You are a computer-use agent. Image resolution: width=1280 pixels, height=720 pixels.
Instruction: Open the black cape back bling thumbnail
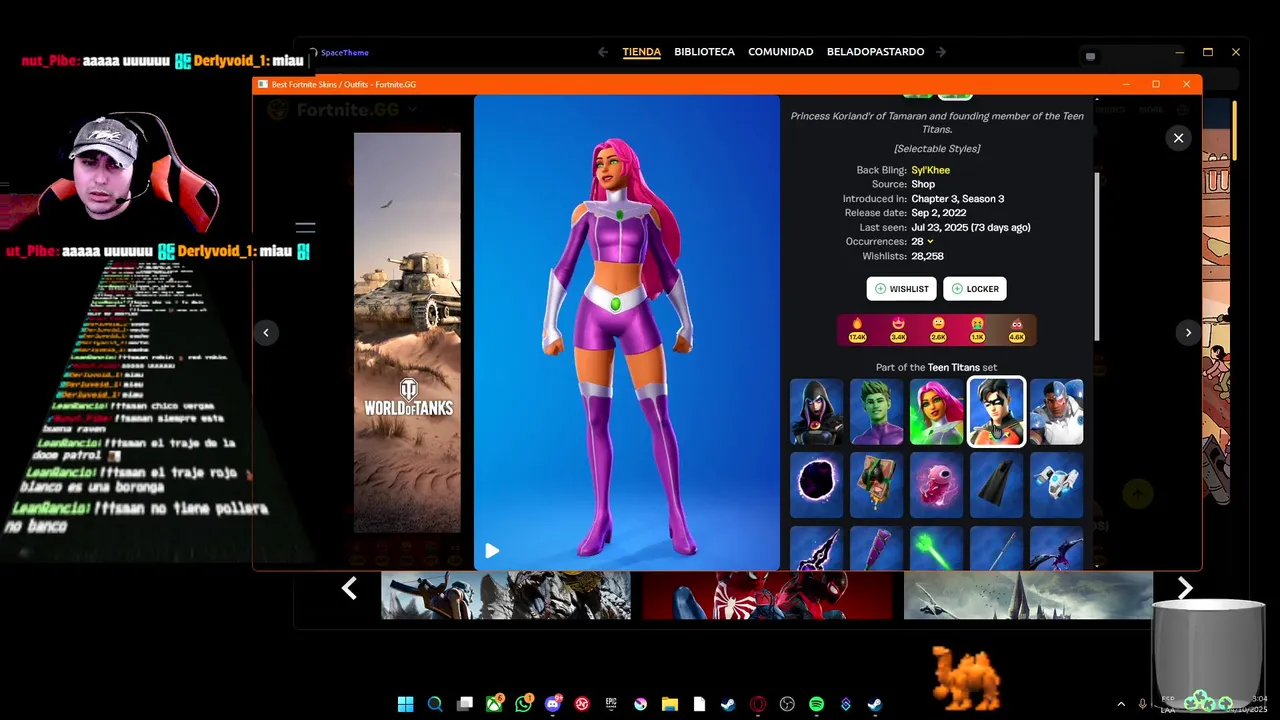(x=996, y=485)
